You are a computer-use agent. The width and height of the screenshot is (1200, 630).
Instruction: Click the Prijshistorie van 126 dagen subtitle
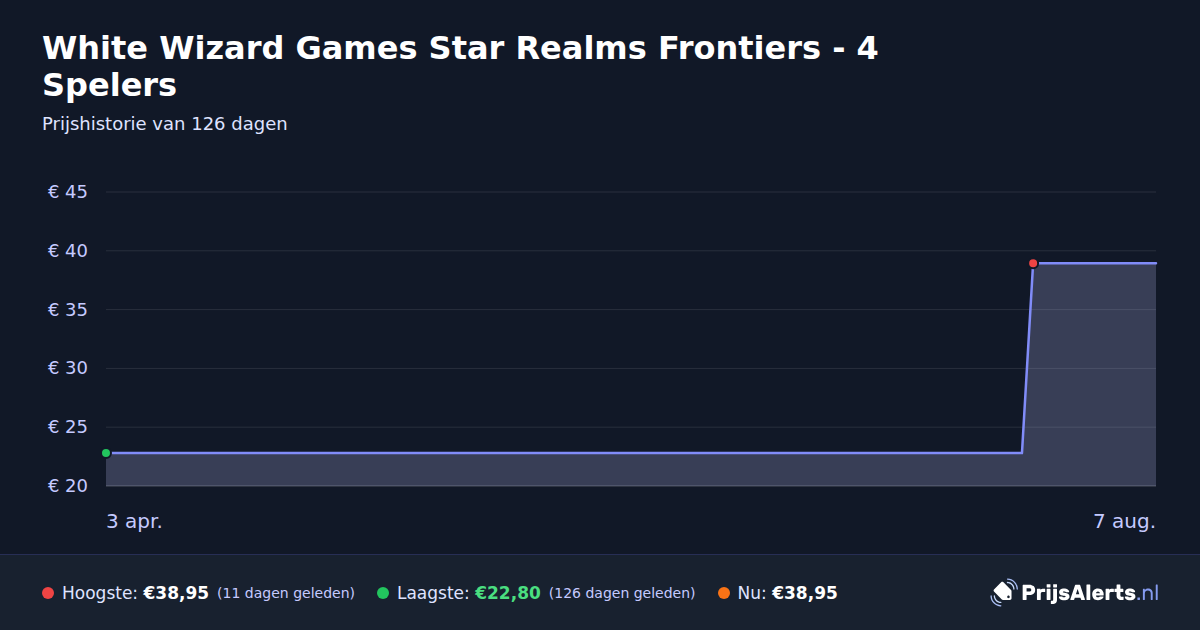[x=165, y=124]
